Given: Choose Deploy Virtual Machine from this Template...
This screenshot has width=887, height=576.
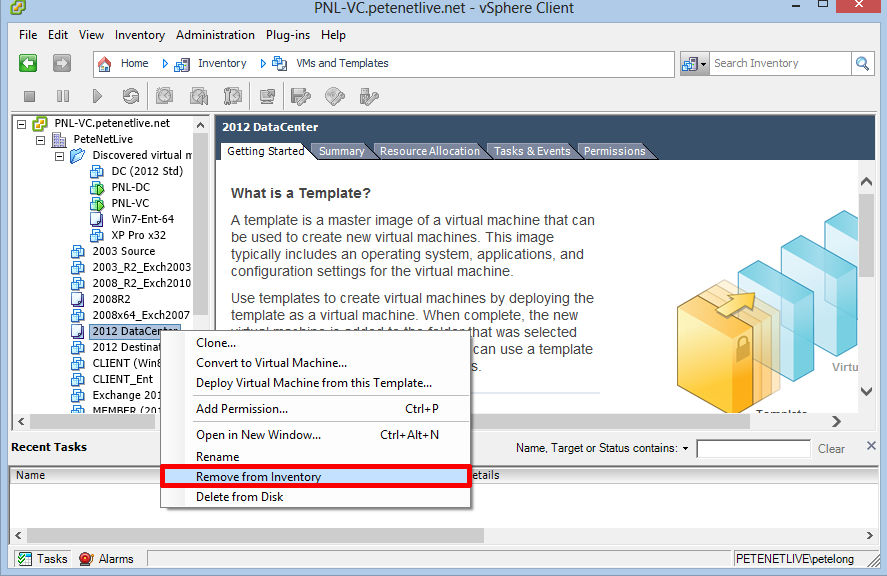Looking at the screenshot, I should pos(316,383).
